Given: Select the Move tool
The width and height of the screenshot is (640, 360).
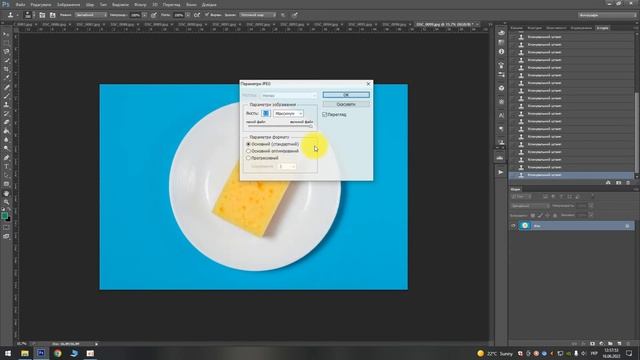Looking at the screenshot, I should point(6,34).
